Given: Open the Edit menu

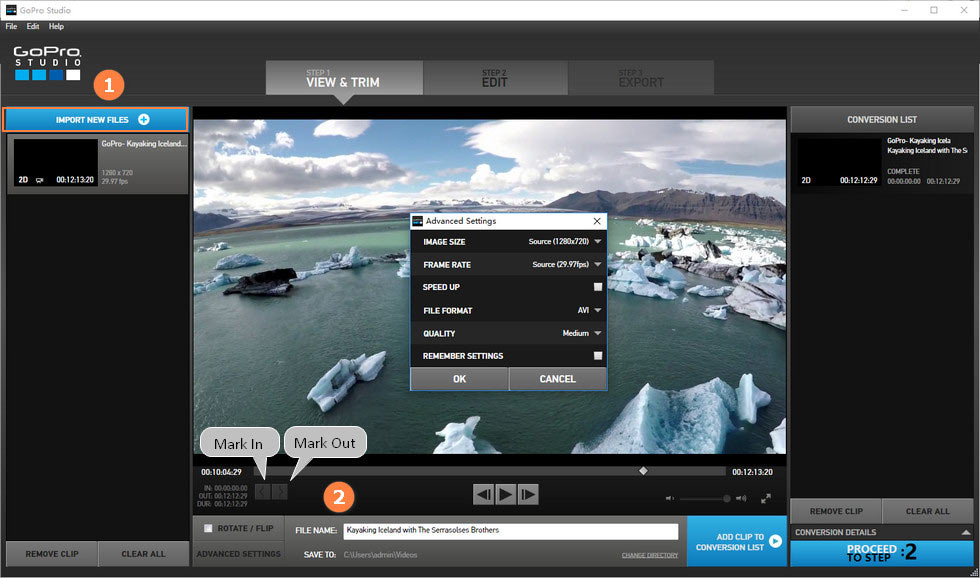Looking at the screenshot, I should point(33,26).
